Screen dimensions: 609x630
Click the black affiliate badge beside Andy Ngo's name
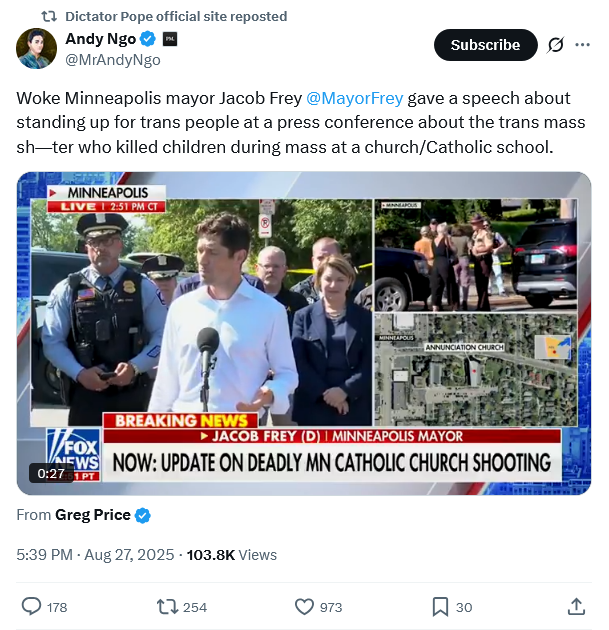(170, 39)
